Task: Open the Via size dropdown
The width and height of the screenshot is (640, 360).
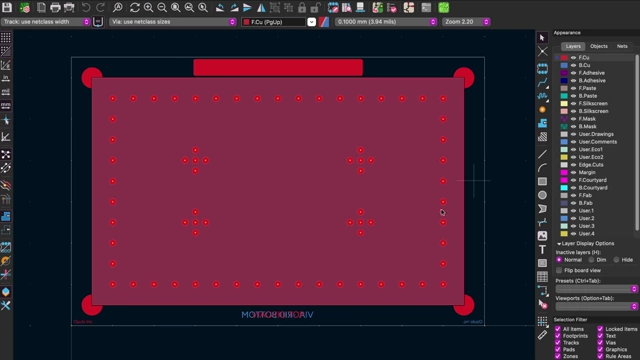Action: click(173, 22)
